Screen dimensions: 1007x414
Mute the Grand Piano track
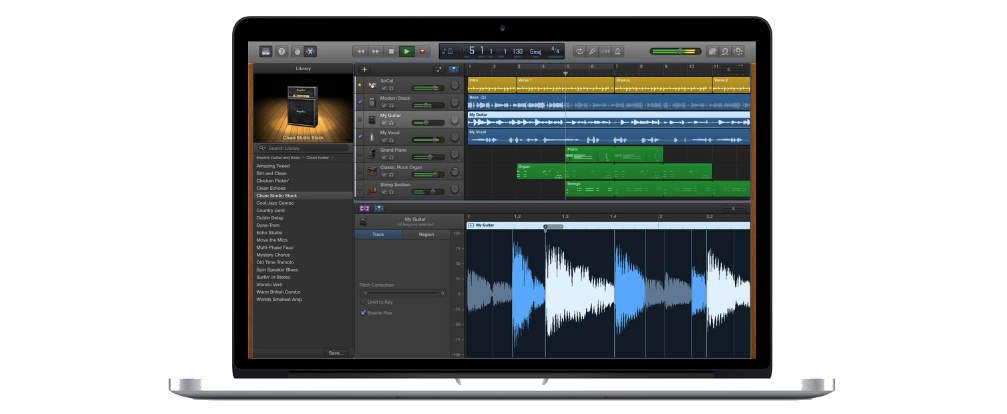tap(383, 158)
